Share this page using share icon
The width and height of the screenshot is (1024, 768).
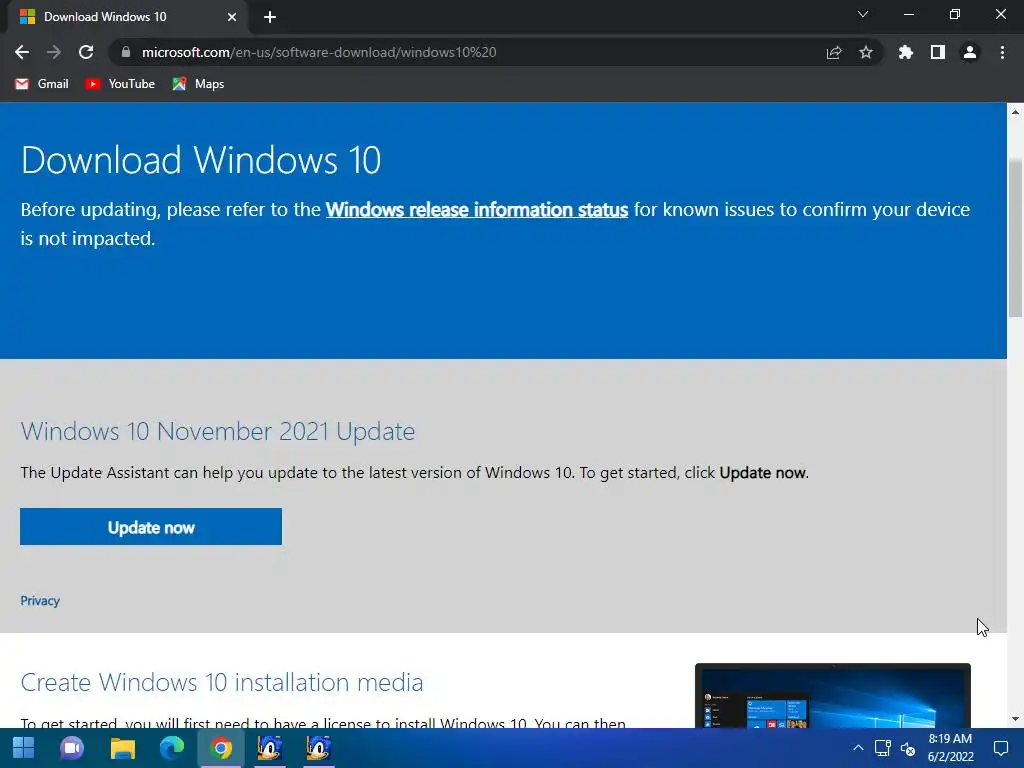[x=834, y=52]
